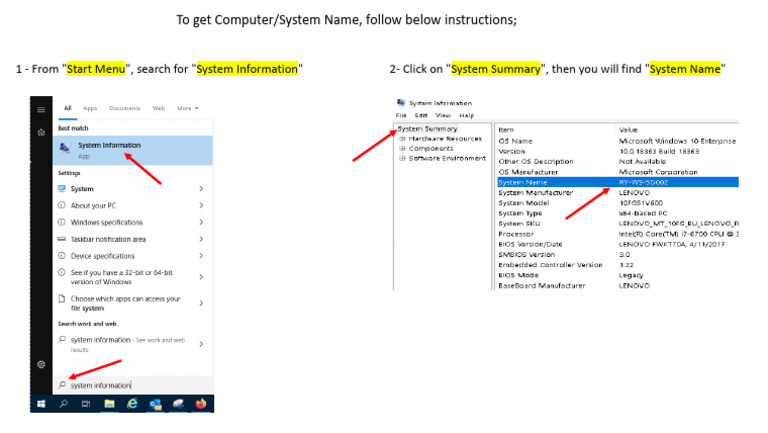Select the Other OS Description row
The width and height of the screenshot is (768, 433).
(618, 162)
